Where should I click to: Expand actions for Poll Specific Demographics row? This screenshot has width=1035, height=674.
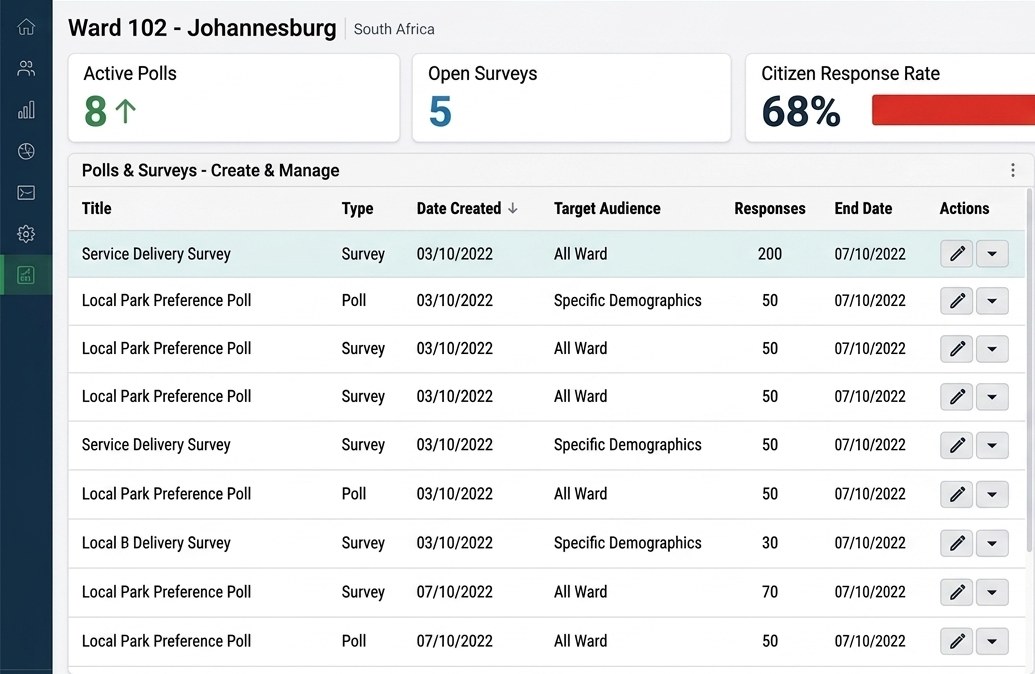pyautogui.click(x=991, y=301)
